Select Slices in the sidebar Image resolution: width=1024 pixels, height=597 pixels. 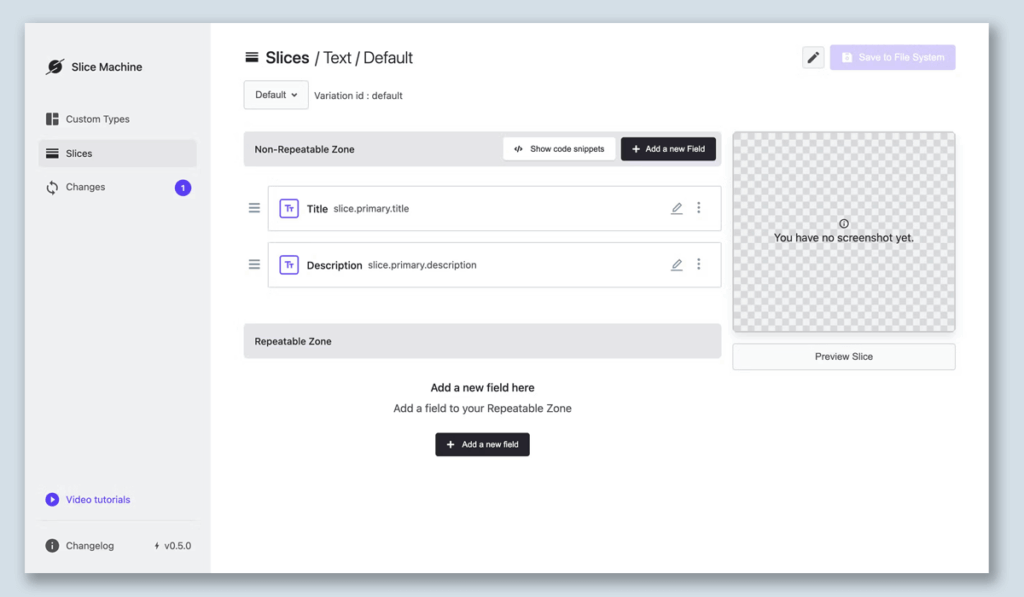pos(79,154)
